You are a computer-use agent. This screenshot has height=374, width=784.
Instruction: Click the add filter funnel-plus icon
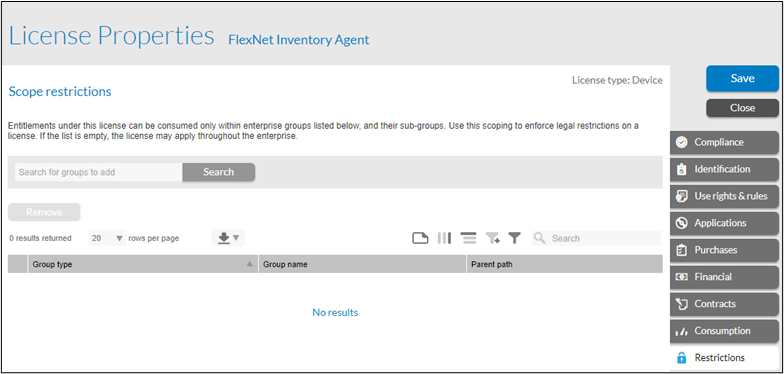(492, 238)
